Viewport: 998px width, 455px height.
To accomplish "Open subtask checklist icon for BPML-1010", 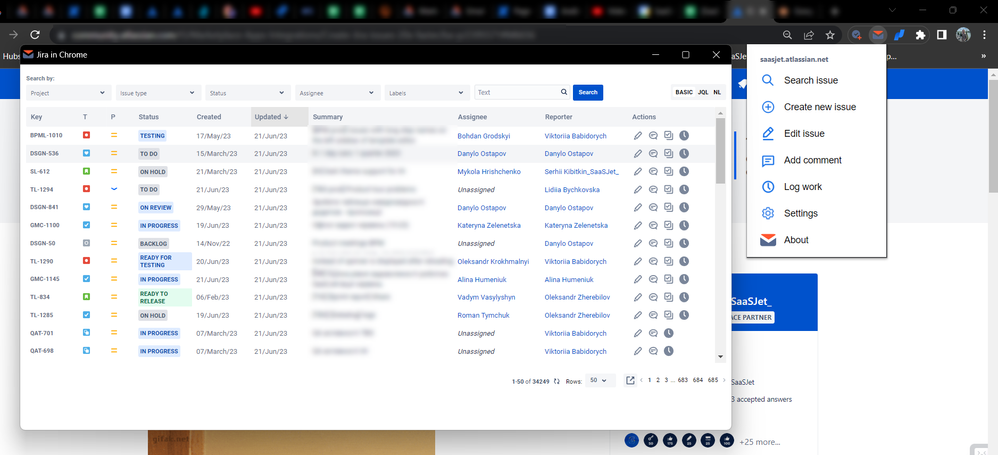I will tap(668, 136).
